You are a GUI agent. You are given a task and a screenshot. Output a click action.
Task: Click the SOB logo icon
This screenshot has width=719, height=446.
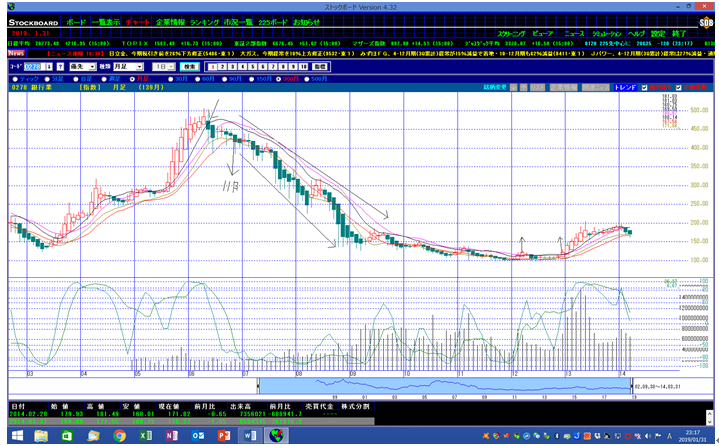coord(706,22)
